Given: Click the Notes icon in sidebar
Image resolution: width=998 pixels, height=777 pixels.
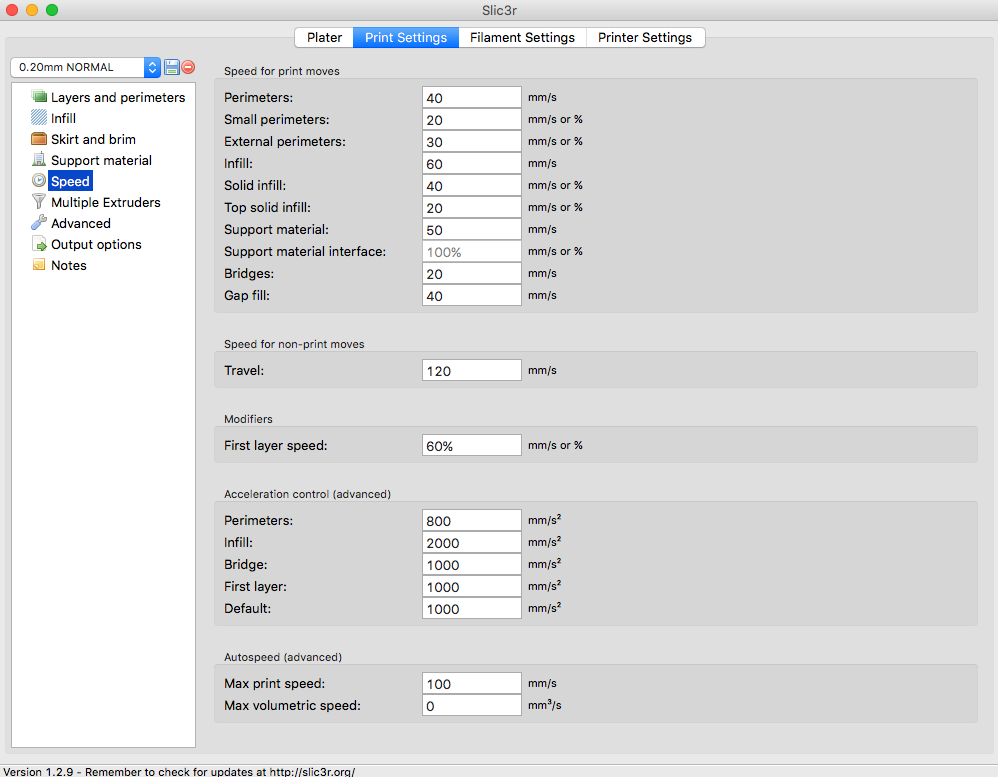Looking at the screenshot, I should [39, 265].
